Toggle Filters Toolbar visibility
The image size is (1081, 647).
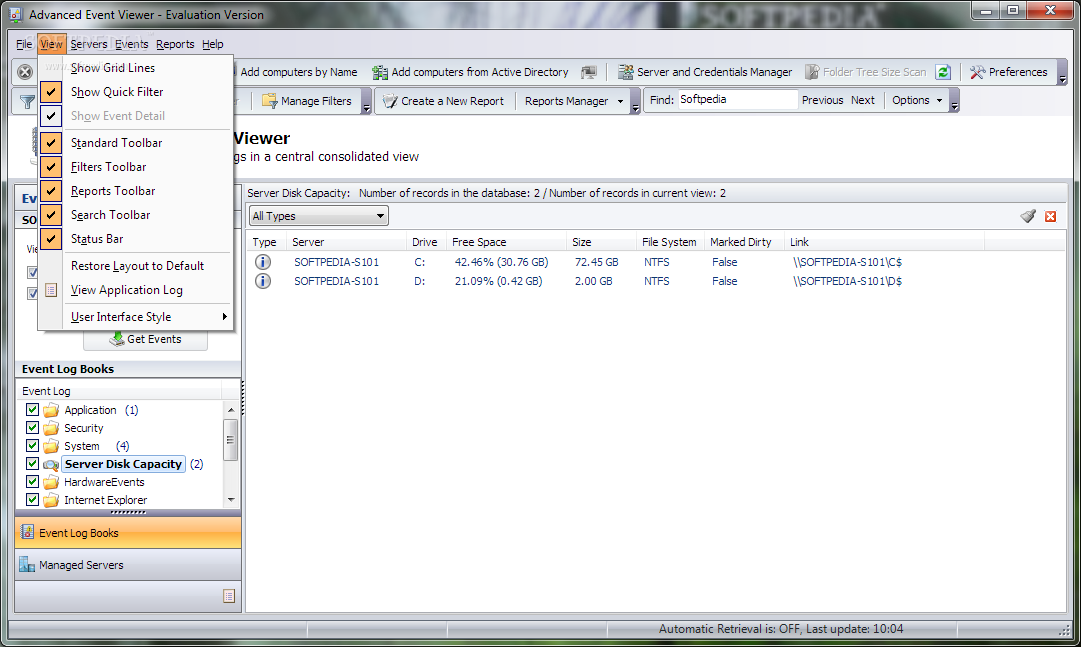[136, 167]
